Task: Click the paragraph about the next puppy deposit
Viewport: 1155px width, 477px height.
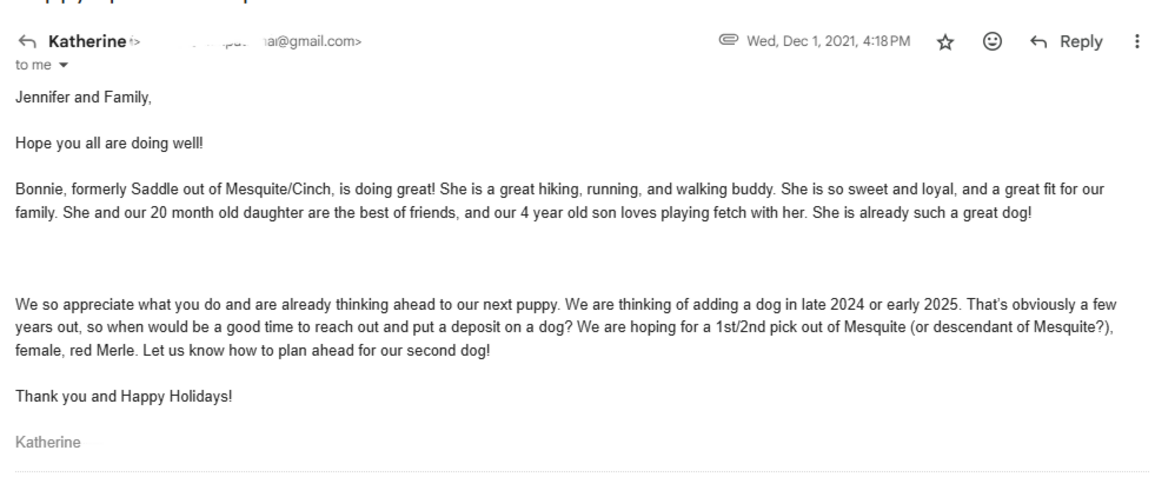Action: point(566,328)
